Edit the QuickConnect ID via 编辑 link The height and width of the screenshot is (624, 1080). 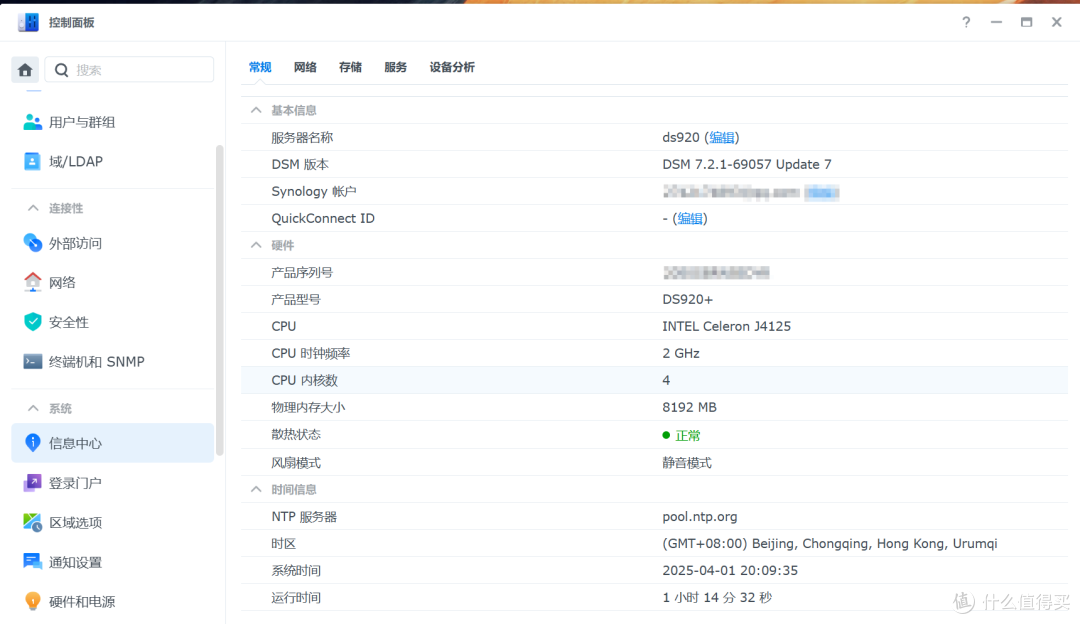click(689, 218)
